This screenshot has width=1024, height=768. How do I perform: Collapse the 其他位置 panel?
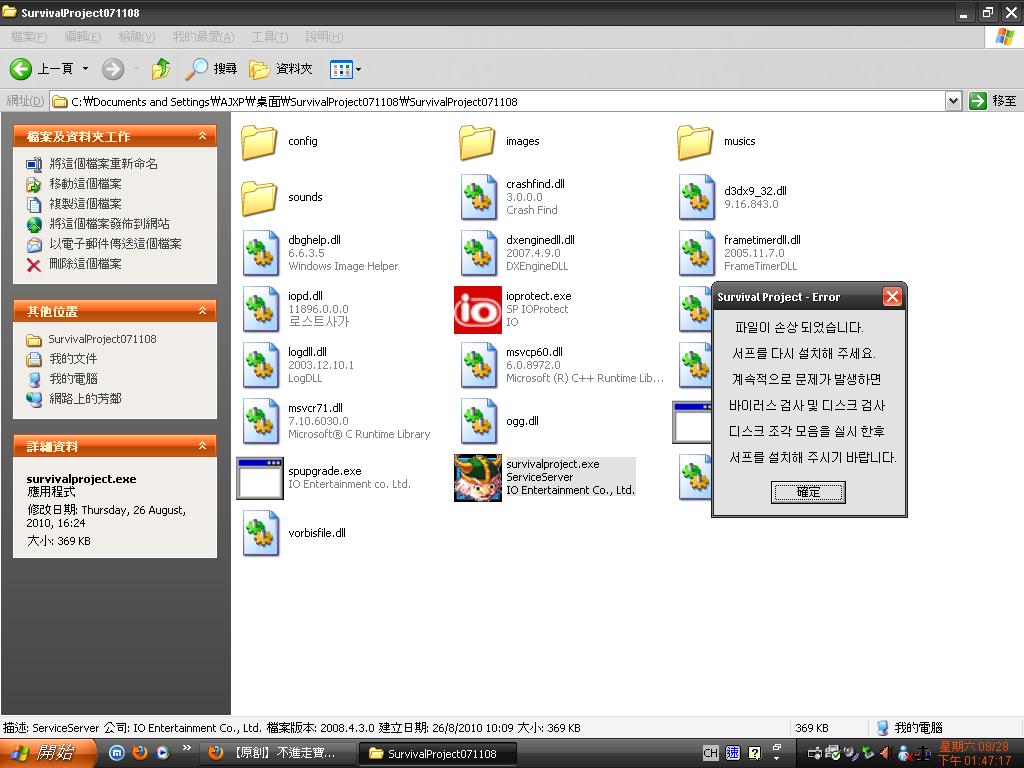click(x=202, y=311)
